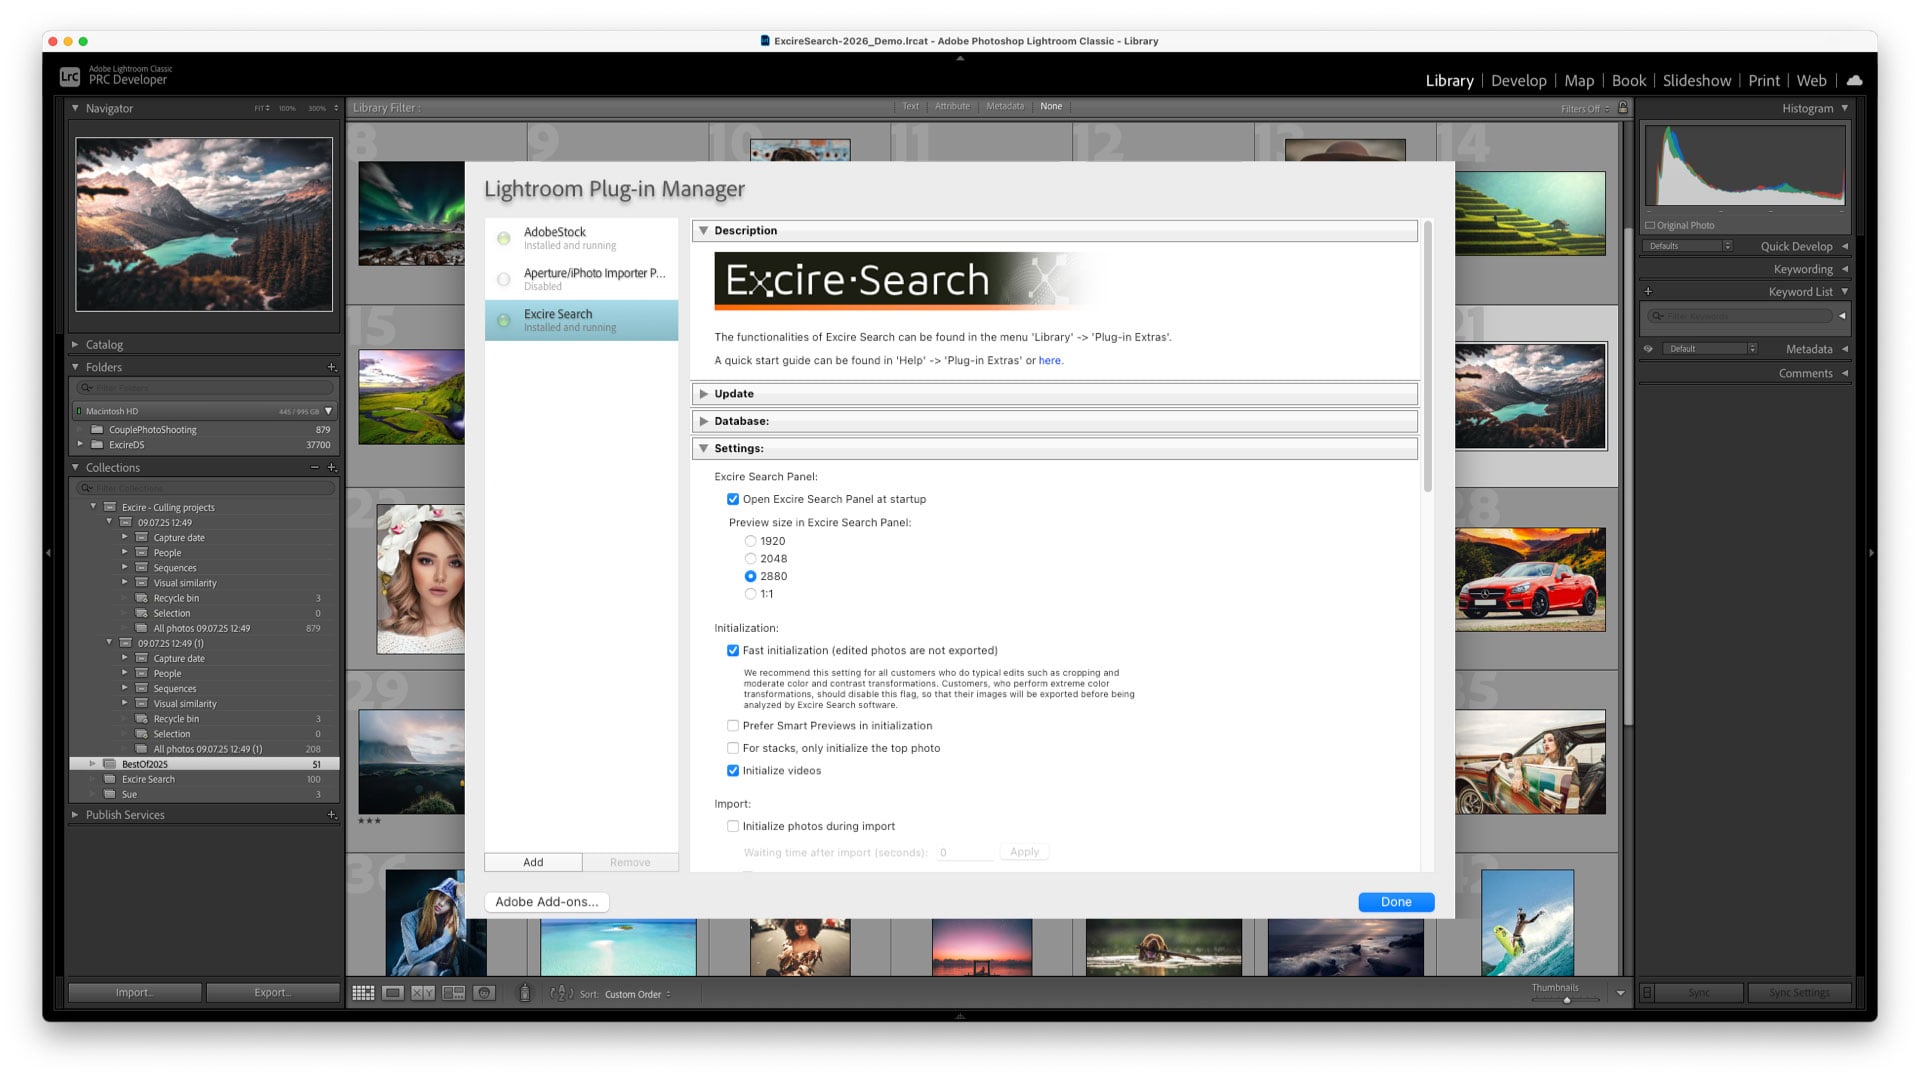Check Initialize photos during import
Screen dimensions: 1920x1080
tap(733, 826)
